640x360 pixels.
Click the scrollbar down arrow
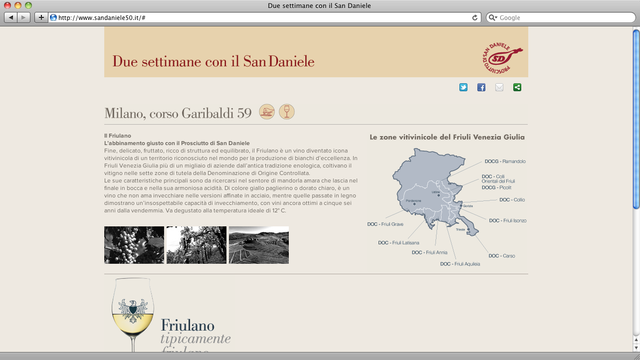[x=636, y=348]
